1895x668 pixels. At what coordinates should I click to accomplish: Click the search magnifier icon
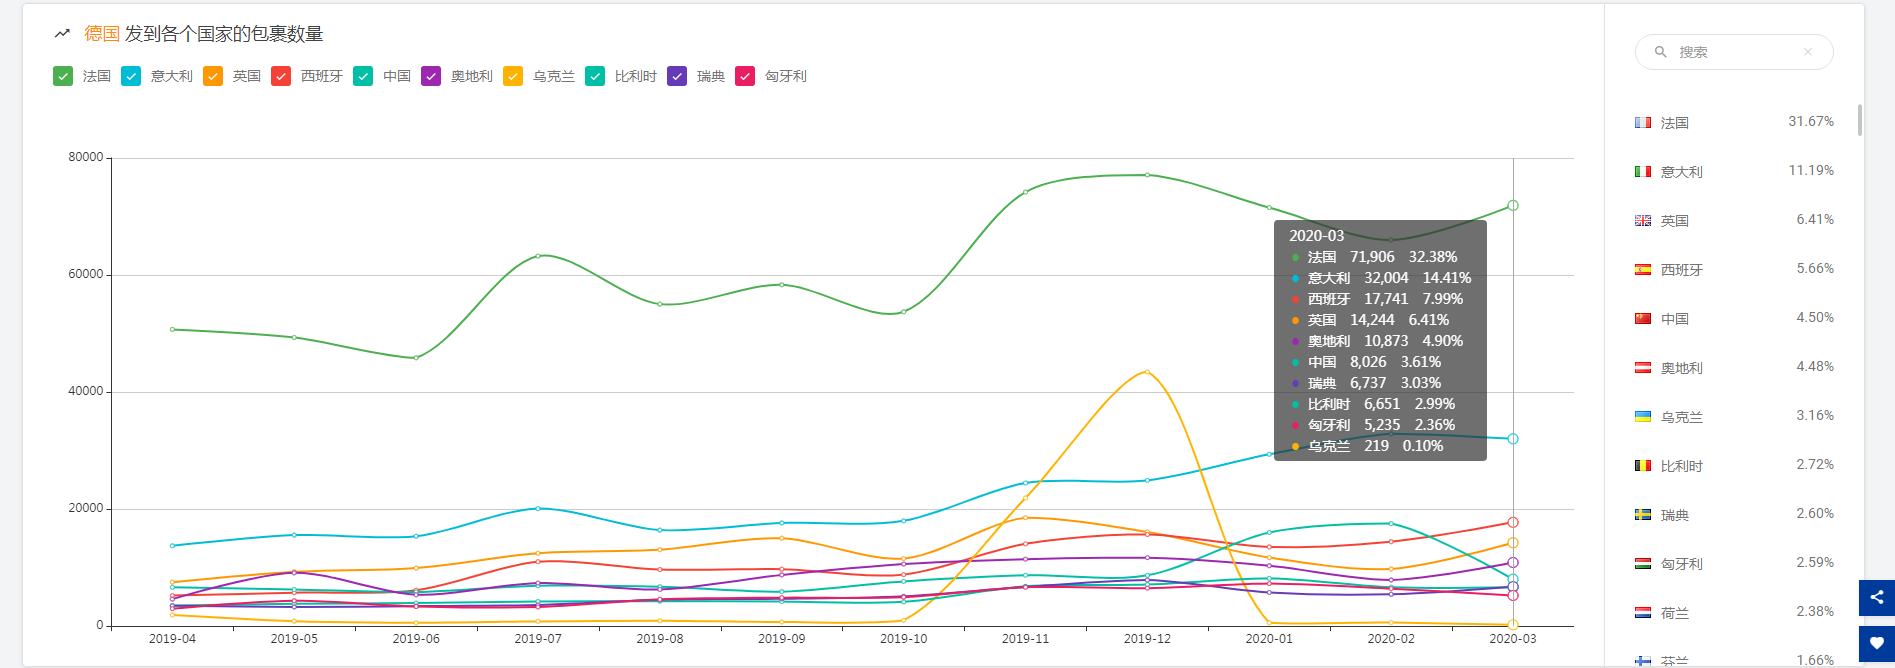(1661, 52)
